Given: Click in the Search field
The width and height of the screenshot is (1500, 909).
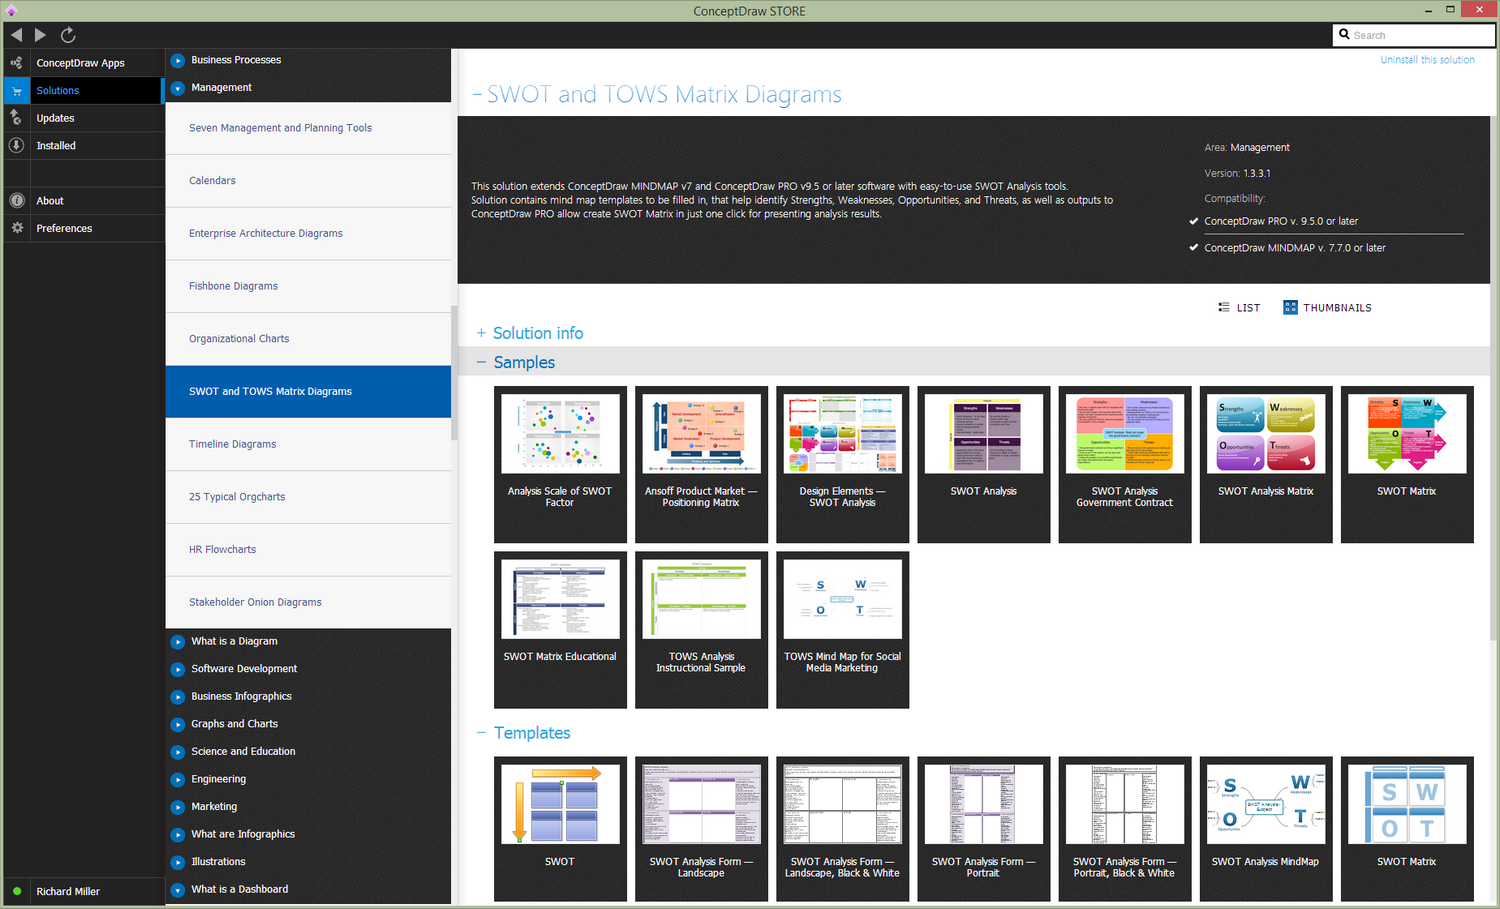Looking at the screenshot, I should coord(1415,35).
